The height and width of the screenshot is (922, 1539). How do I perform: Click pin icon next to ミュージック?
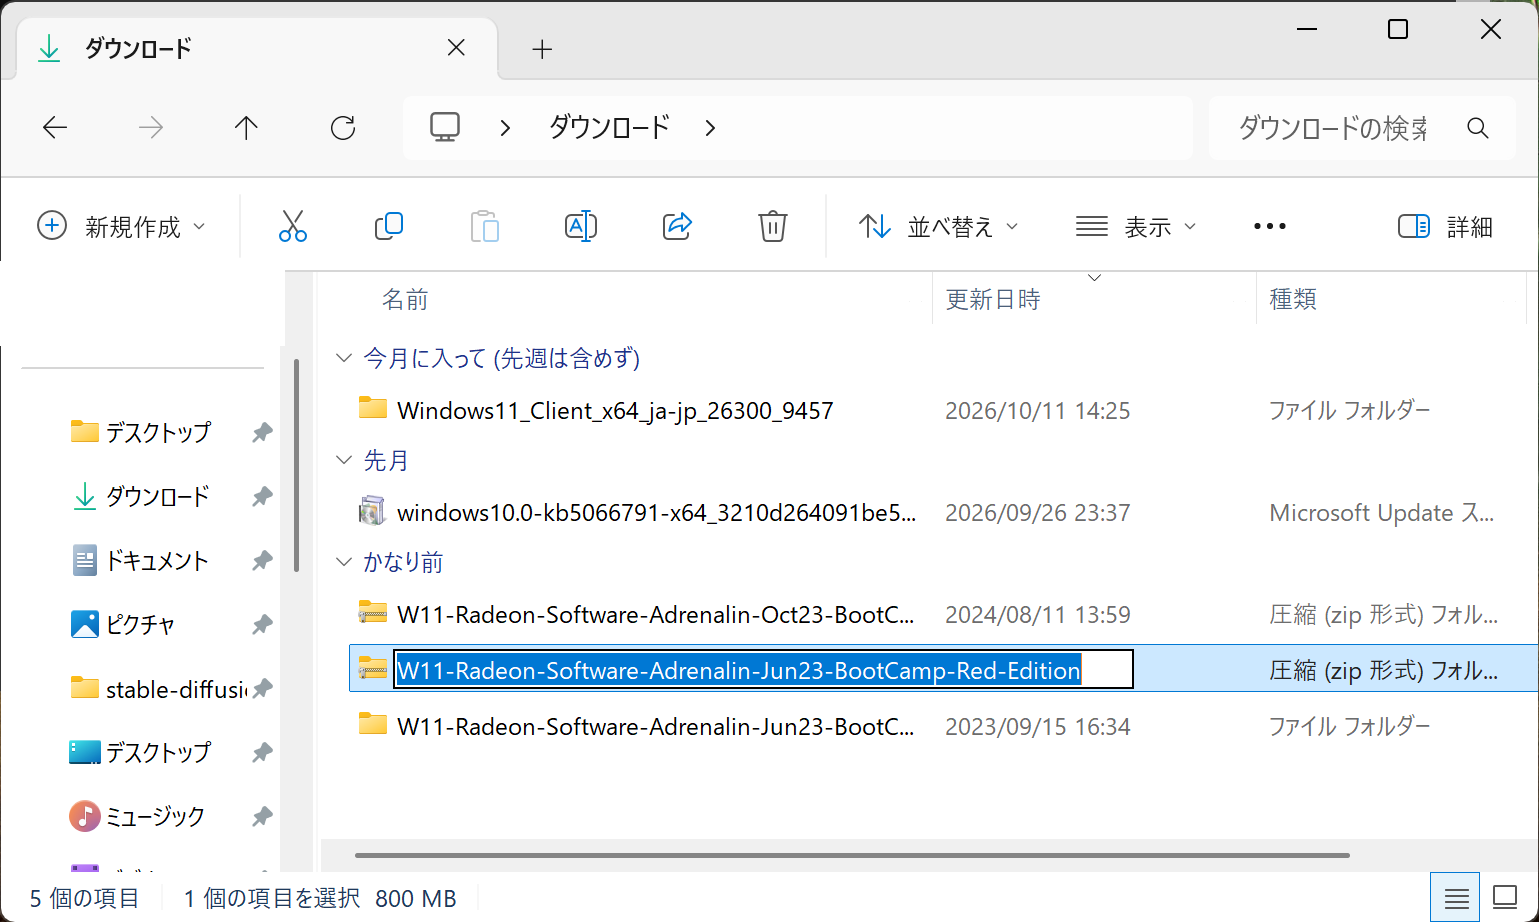click(262, 817)
